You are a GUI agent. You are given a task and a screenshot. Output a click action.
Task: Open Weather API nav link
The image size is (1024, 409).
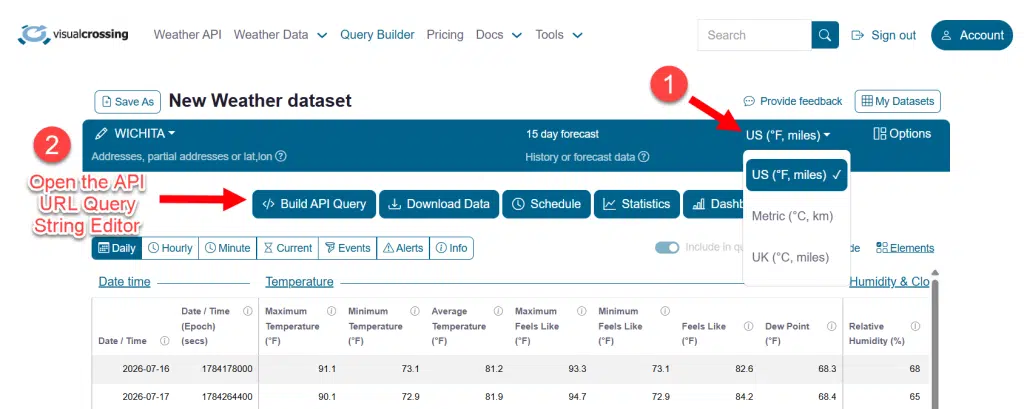click(x=187, y=35)
